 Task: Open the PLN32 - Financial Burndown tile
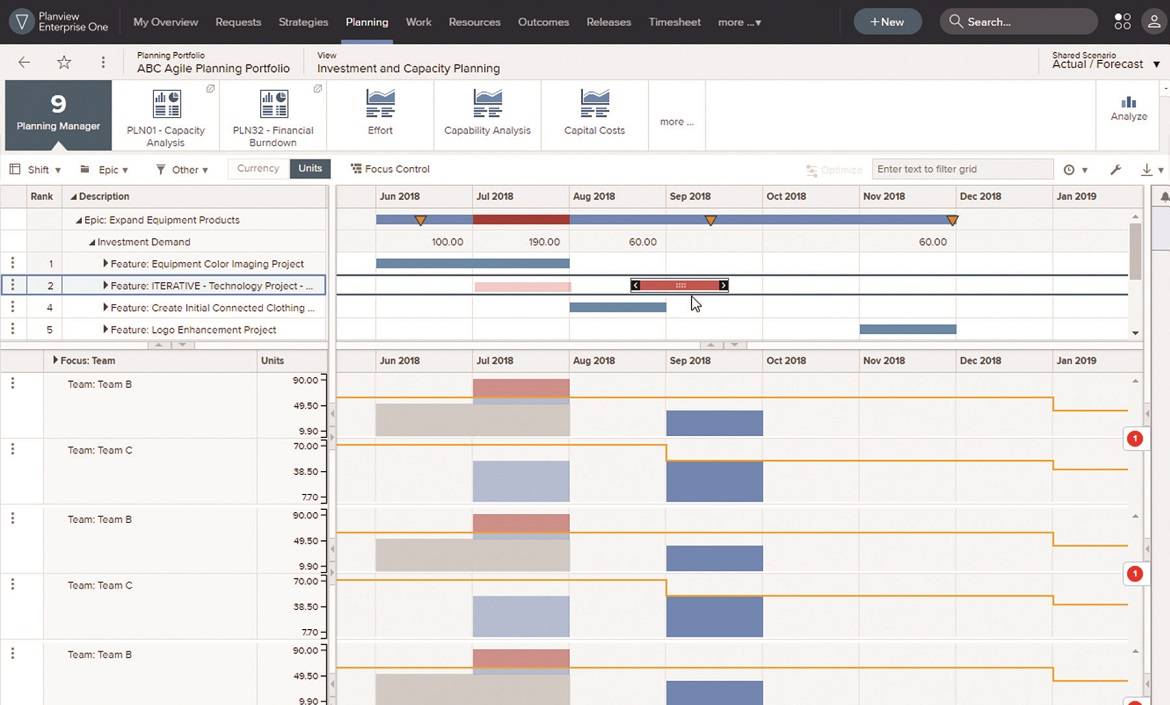[273, 113]
